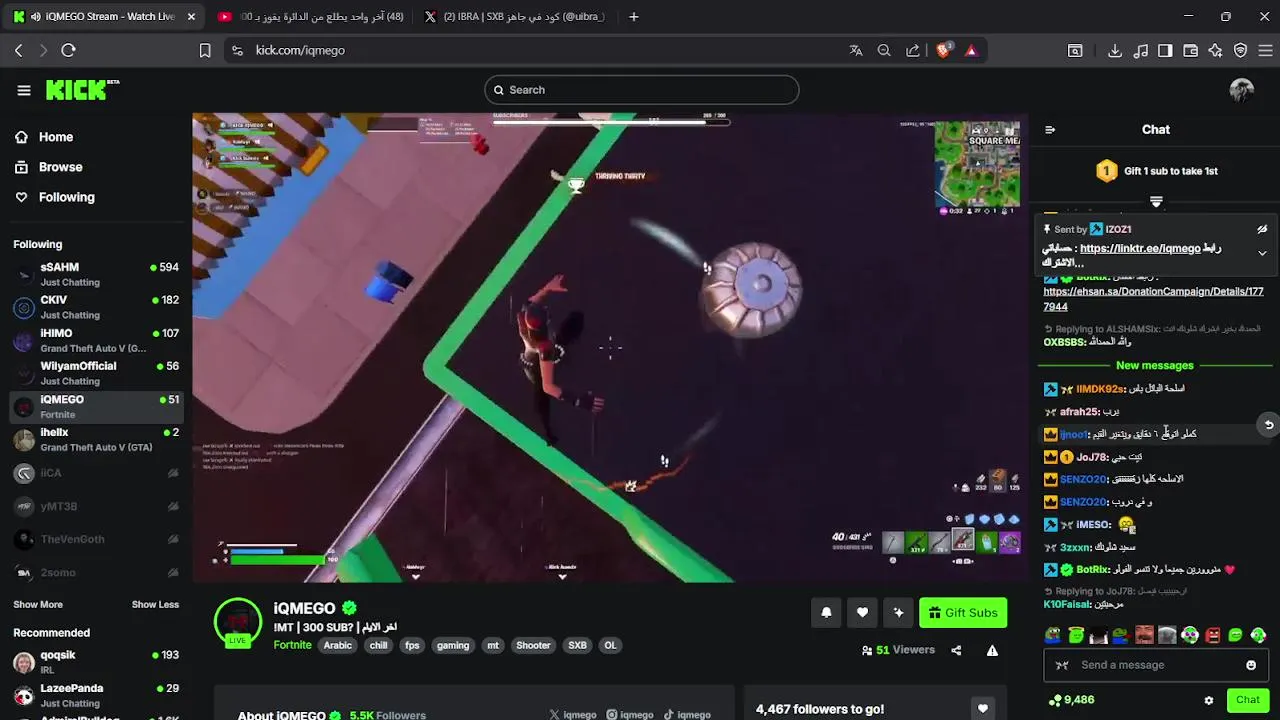Click Show Less in Following list
Image resolution: width=1280 pixels, height=720 pixels.
(155, 604)
